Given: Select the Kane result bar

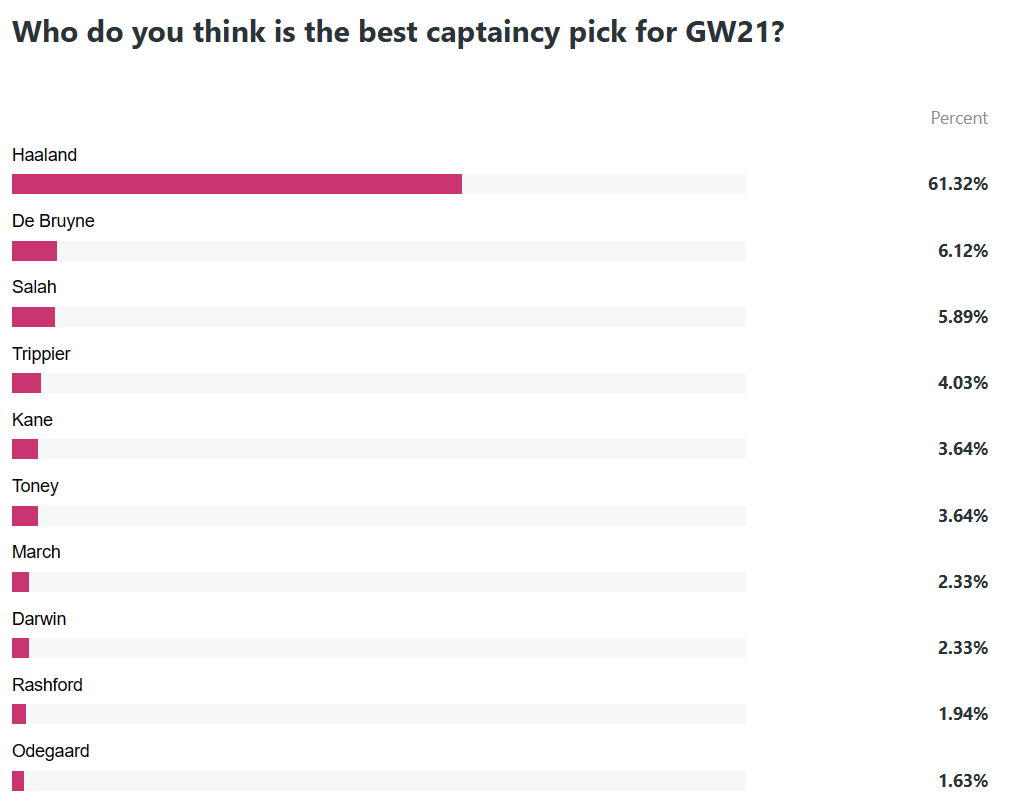Looking at the screenshot, I should coord(379,449).
